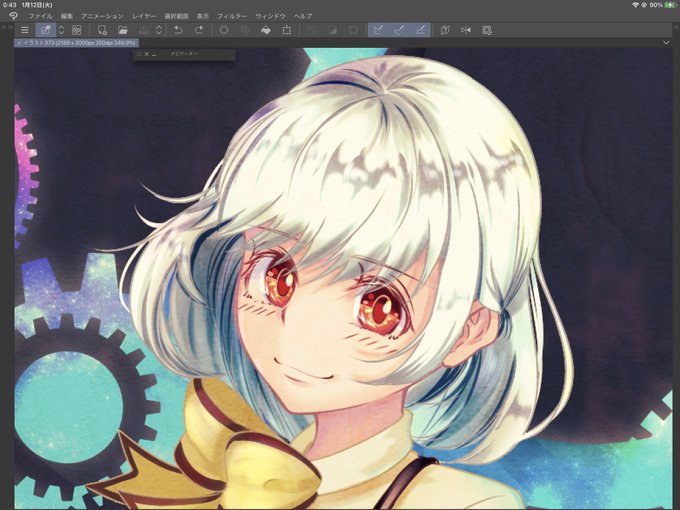Fill with the paint bucket icon

pyautogui.click(x=266, y=30)
